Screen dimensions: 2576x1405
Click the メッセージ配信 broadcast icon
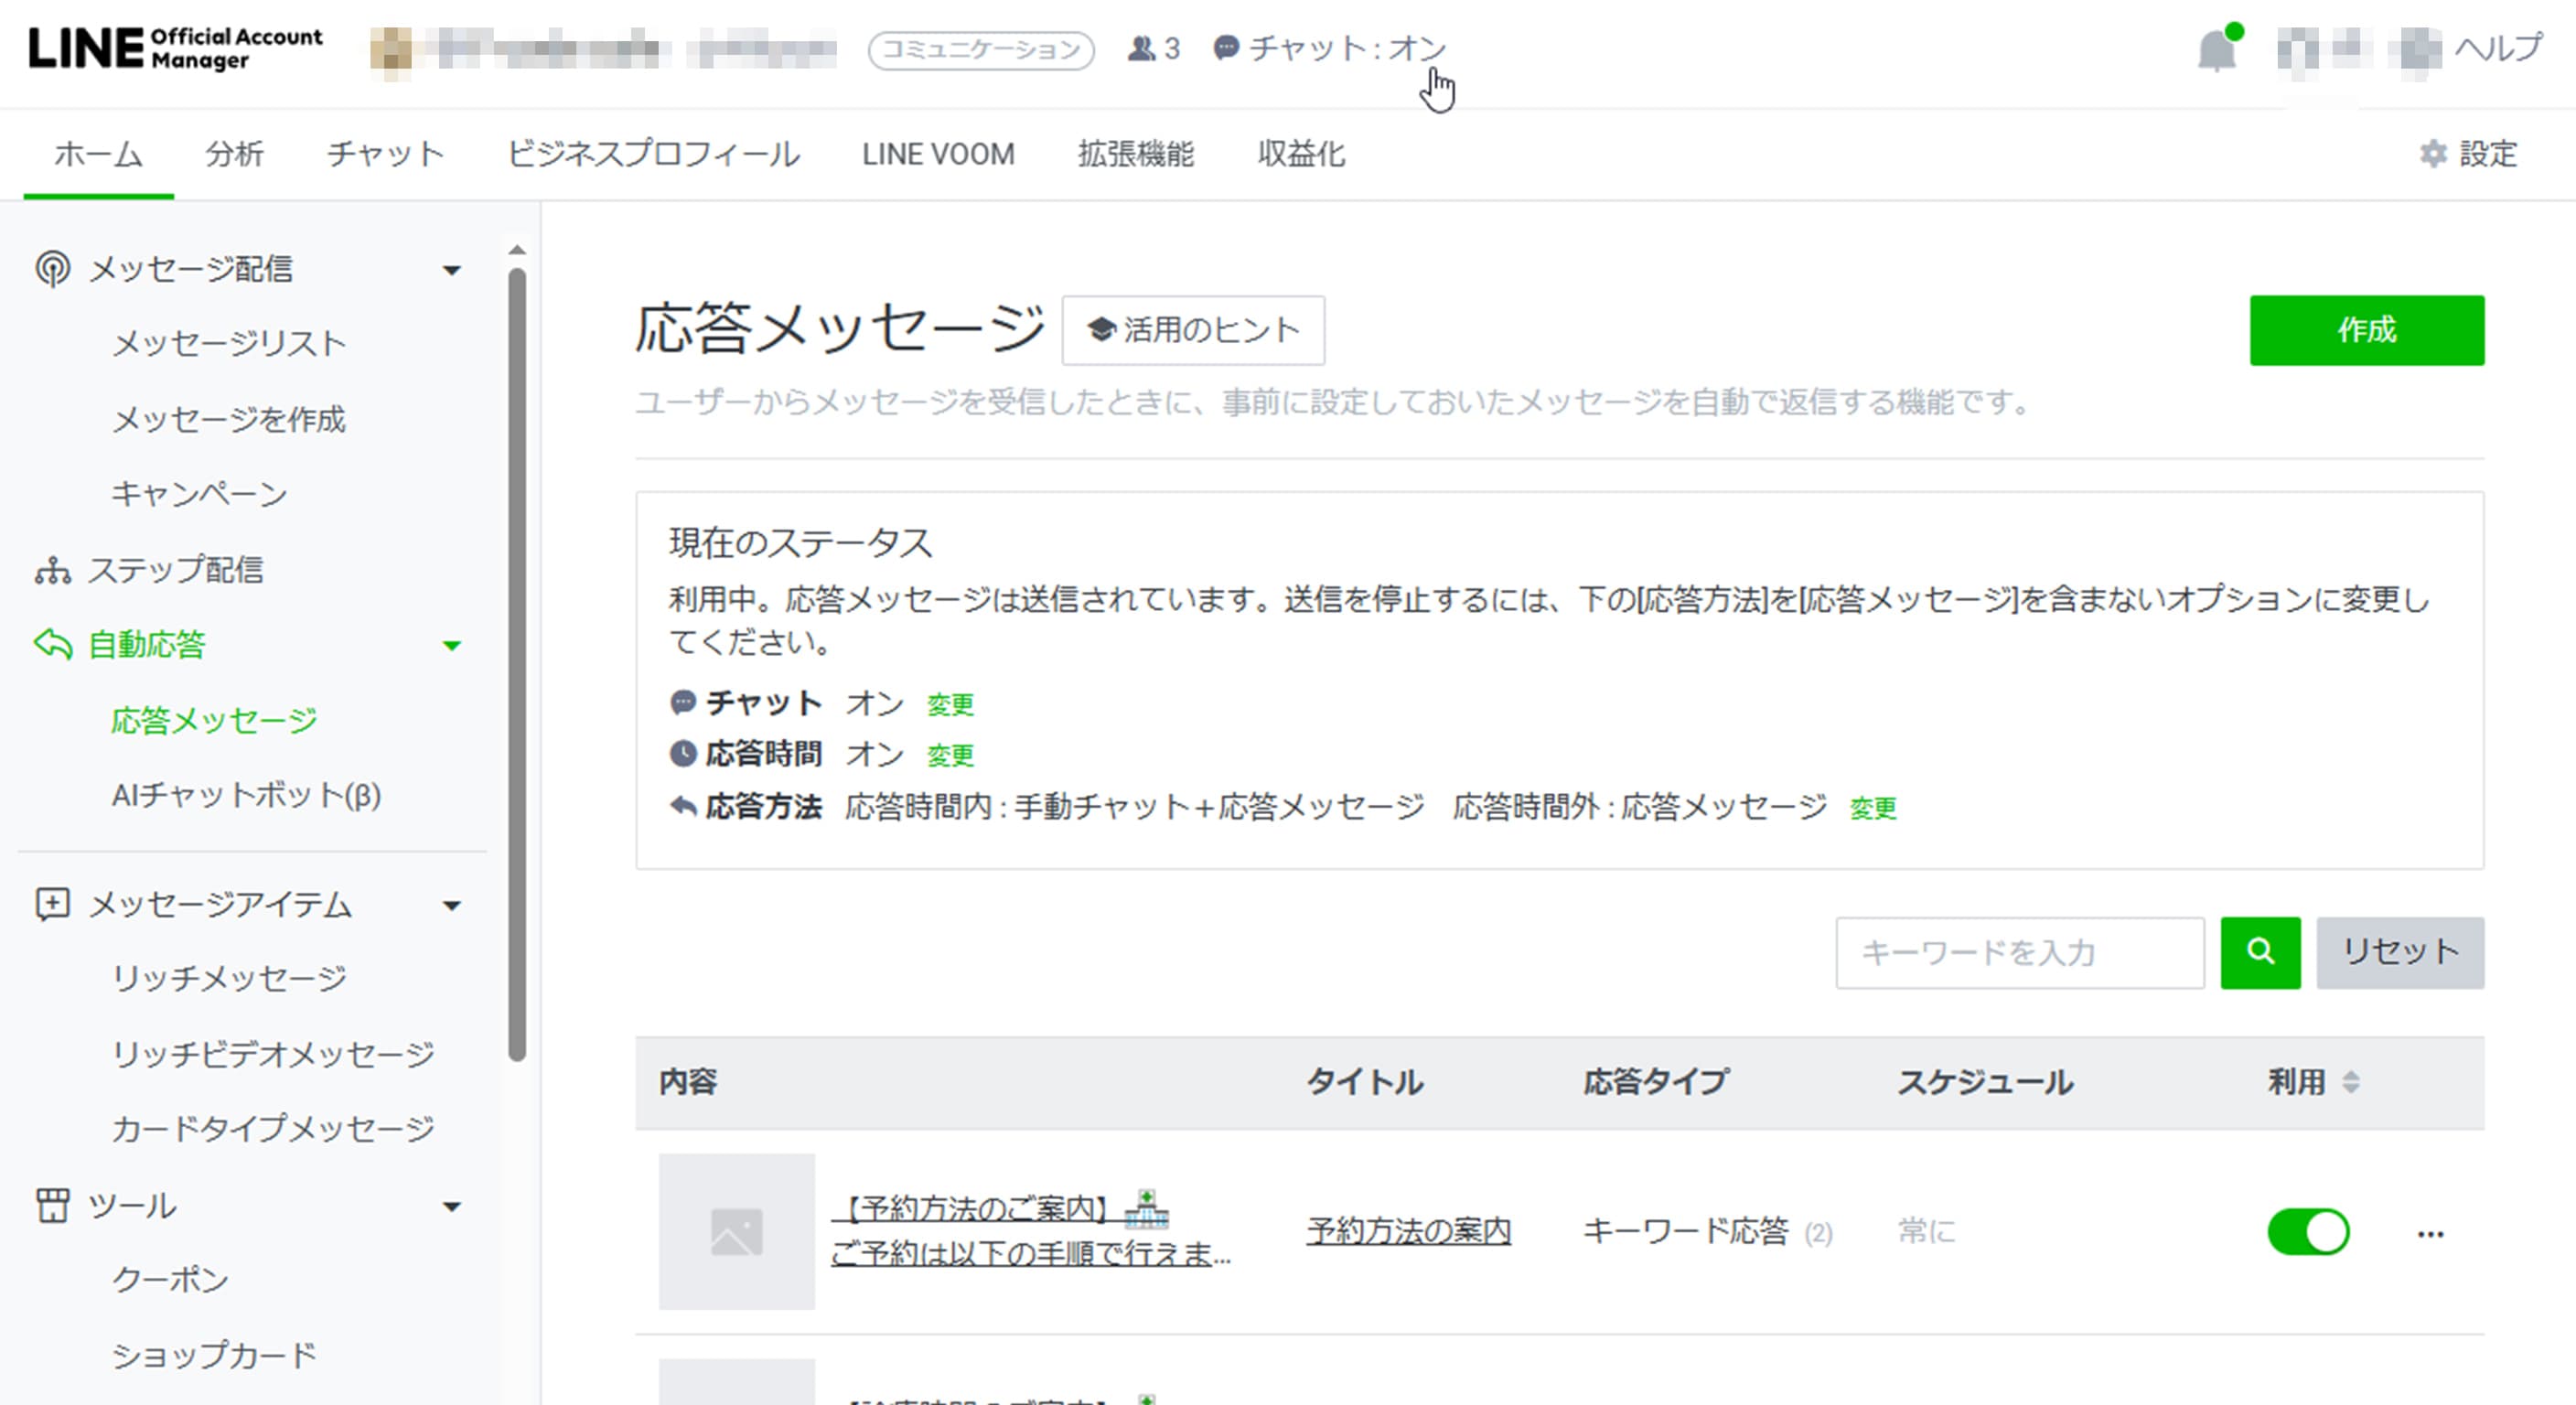(x=51, y=268)
